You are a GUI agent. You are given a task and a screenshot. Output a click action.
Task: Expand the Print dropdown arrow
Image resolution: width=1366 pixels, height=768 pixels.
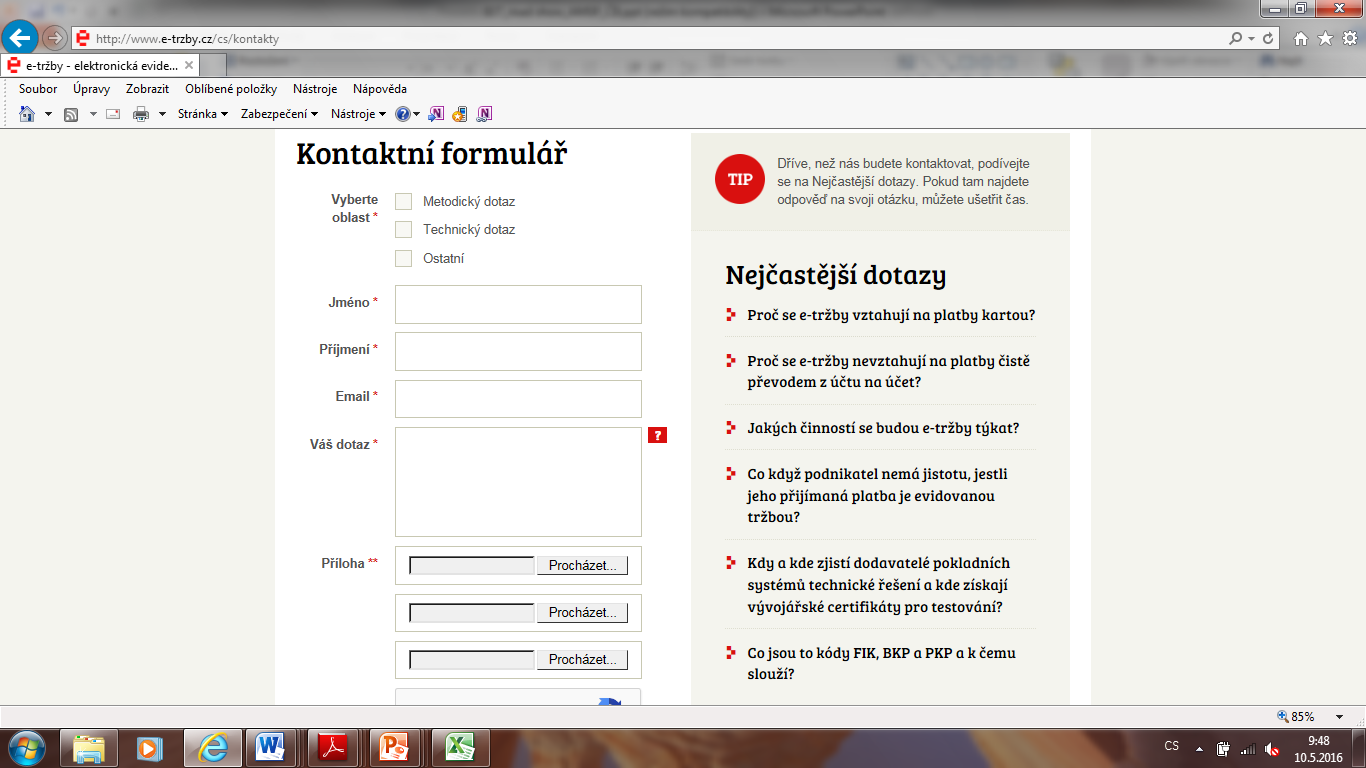pyautogui.click(x=161, y=114)
